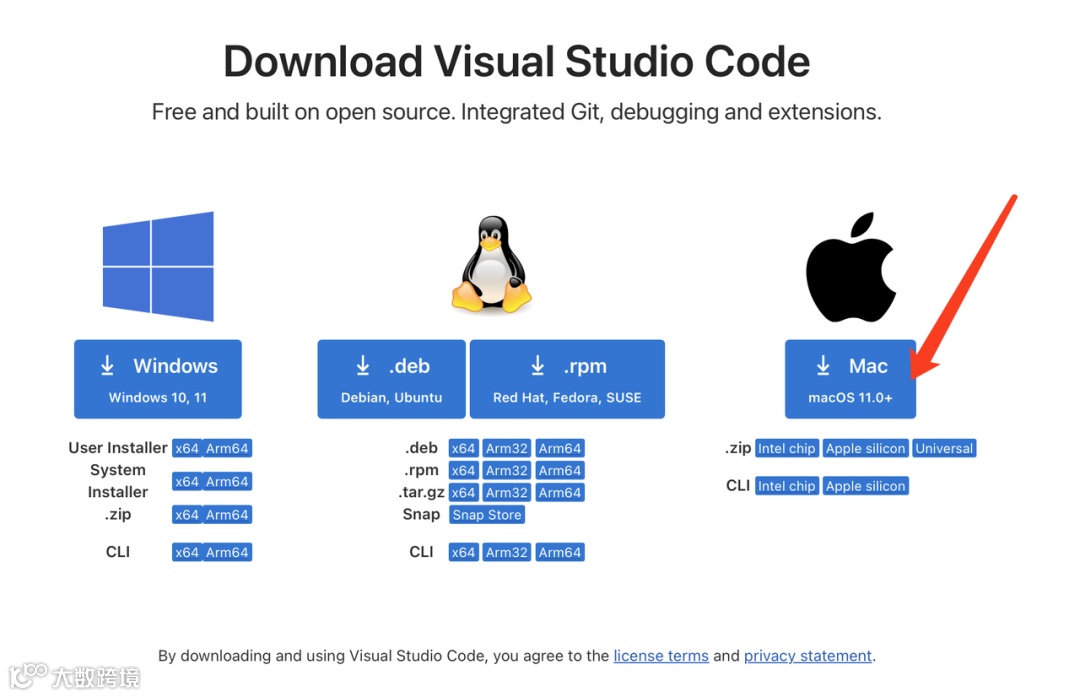Select Arm64 in Linux .deb row
Screen dimensions: 1080x697
tap(560, 448)
